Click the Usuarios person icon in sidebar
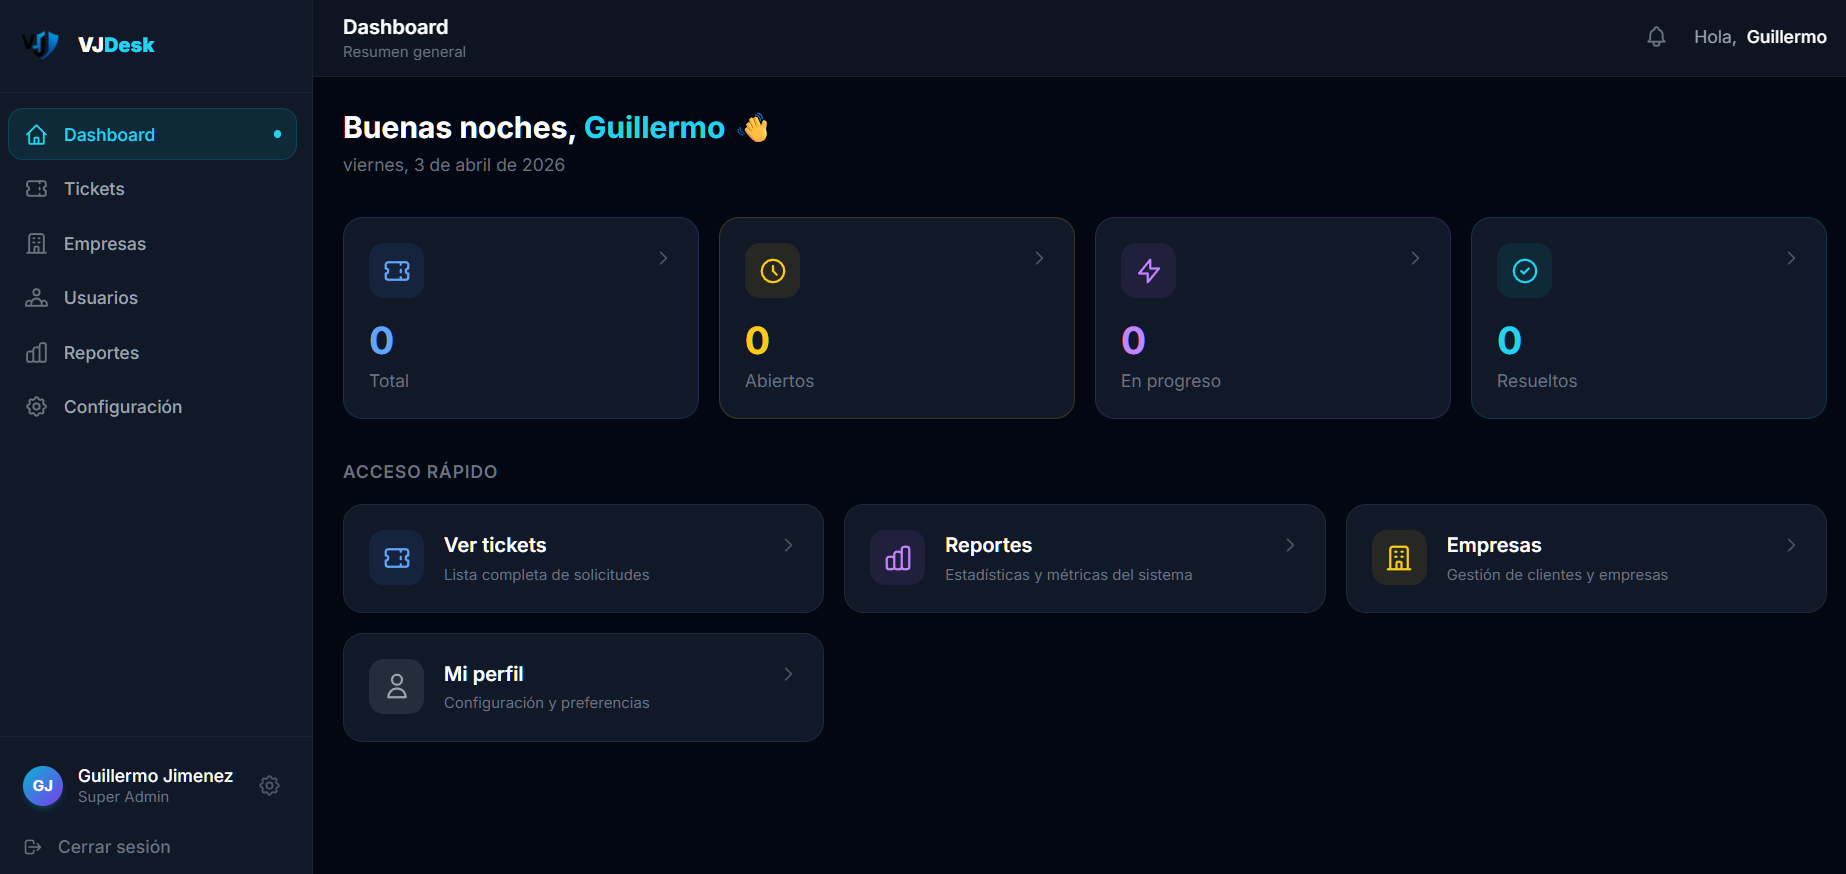Viewport: 1846px width, 874px height. click(x=36, y=297)
